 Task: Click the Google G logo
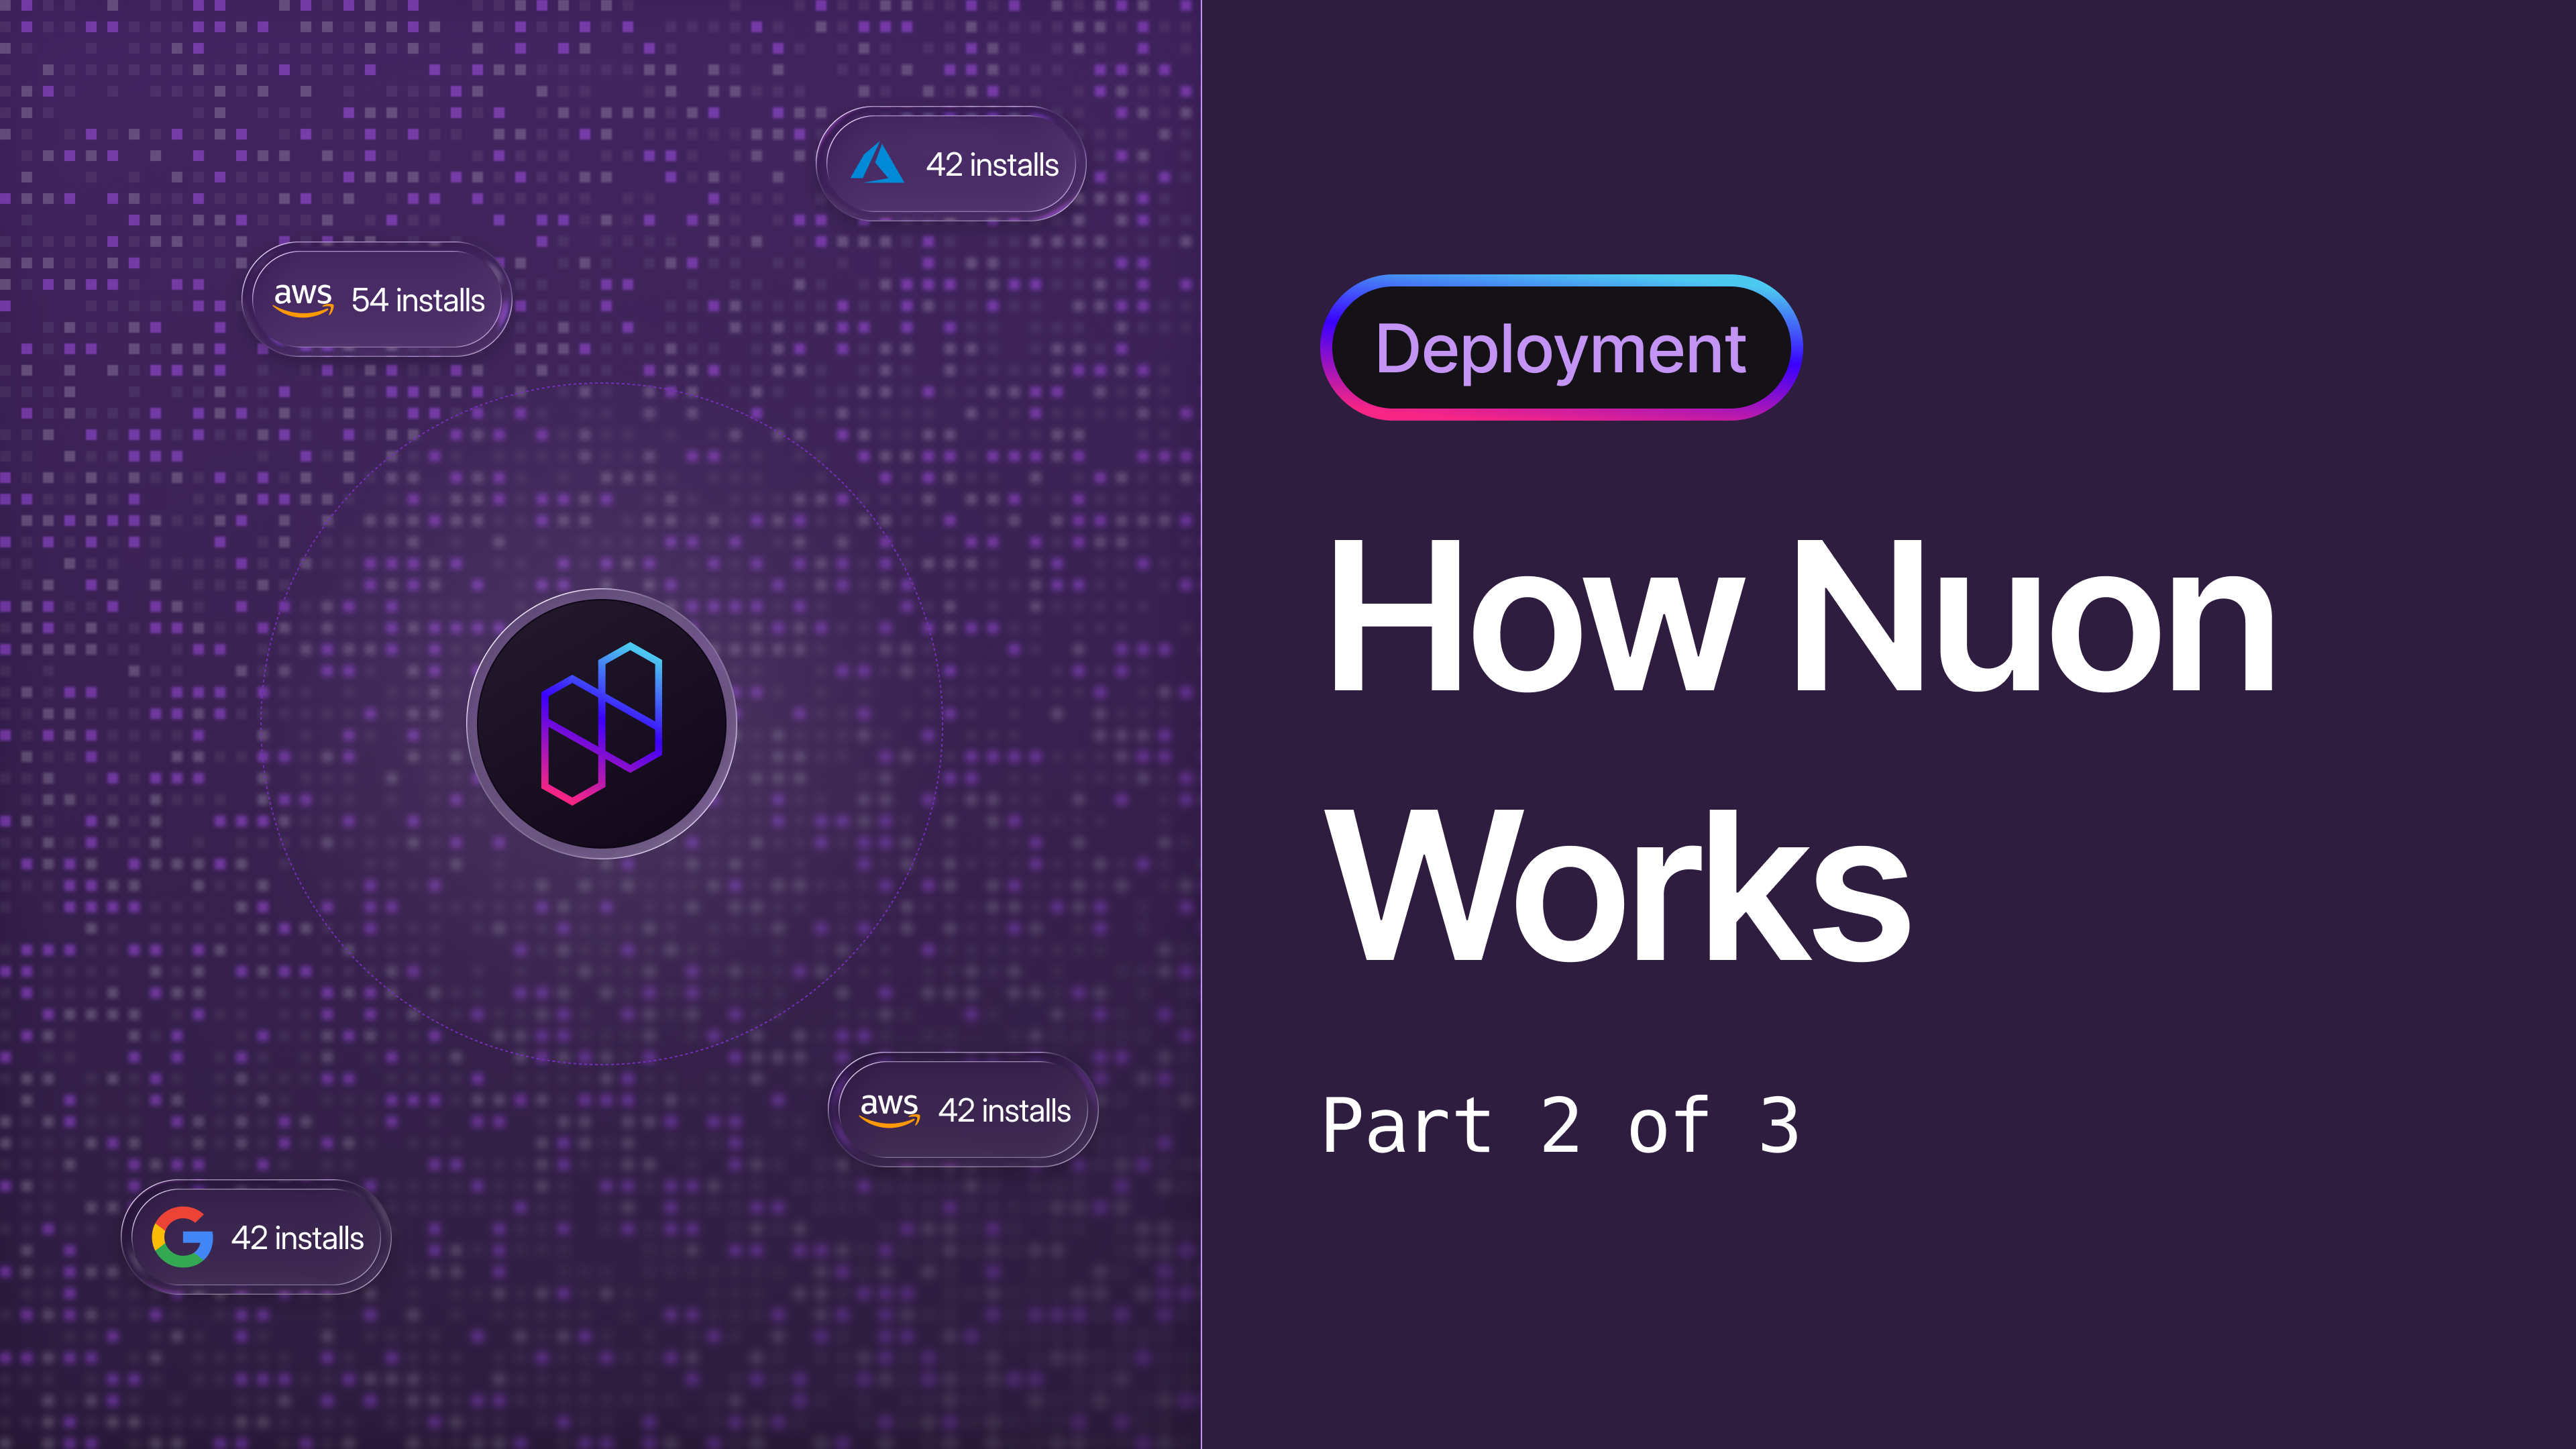click(x=183, y=1237)
